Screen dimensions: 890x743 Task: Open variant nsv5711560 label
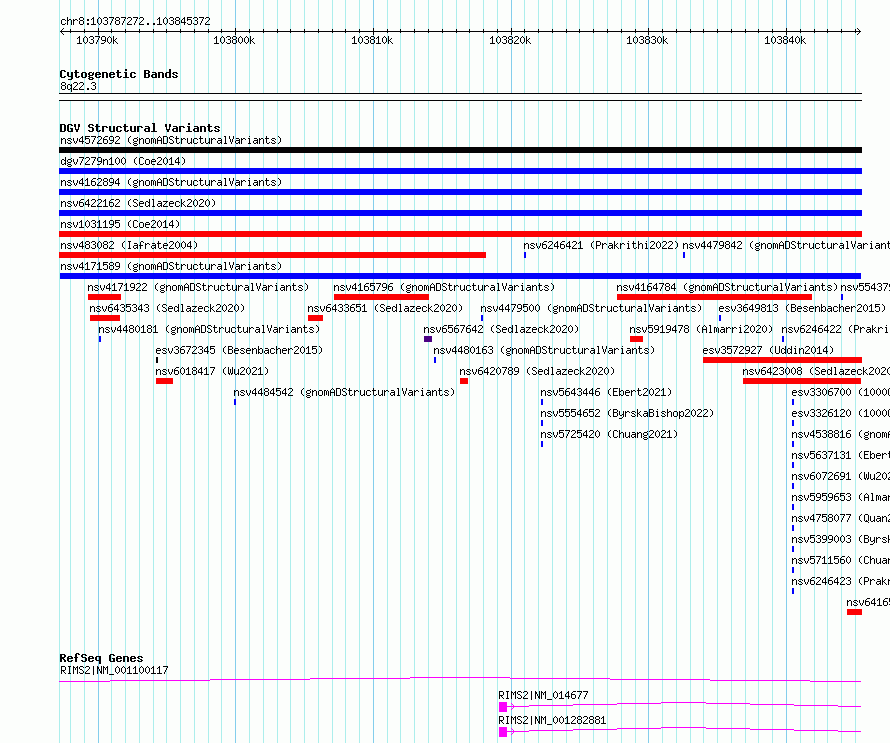[x=840, y=560]
